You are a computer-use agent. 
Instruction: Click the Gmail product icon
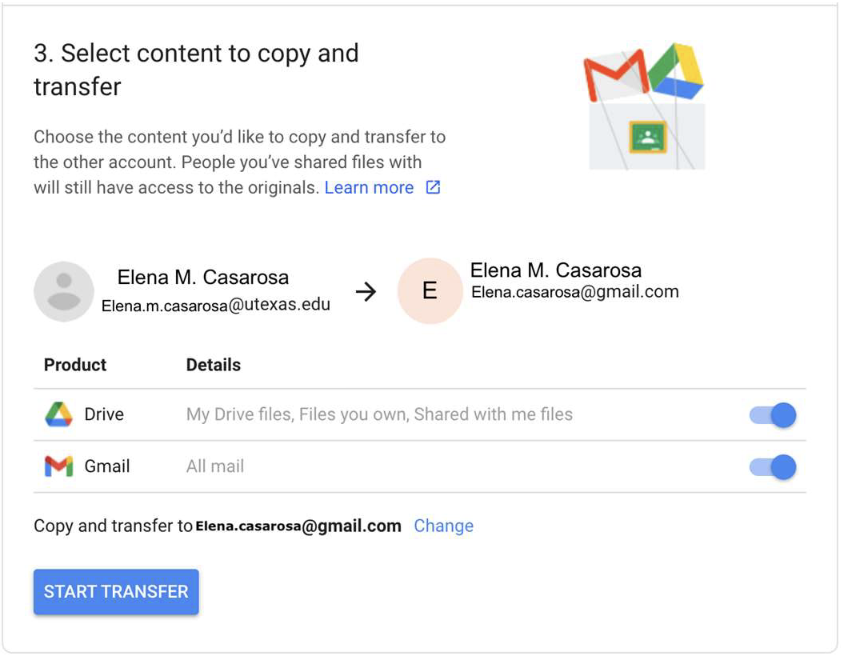point(59,466)
